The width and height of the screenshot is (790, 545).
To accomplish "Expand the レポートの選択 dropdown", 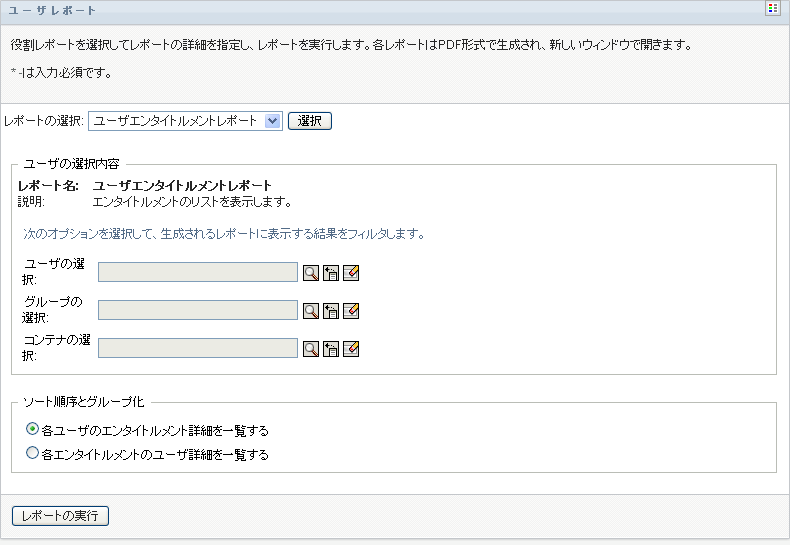I will pyautogui.click(x=272, y=121).
